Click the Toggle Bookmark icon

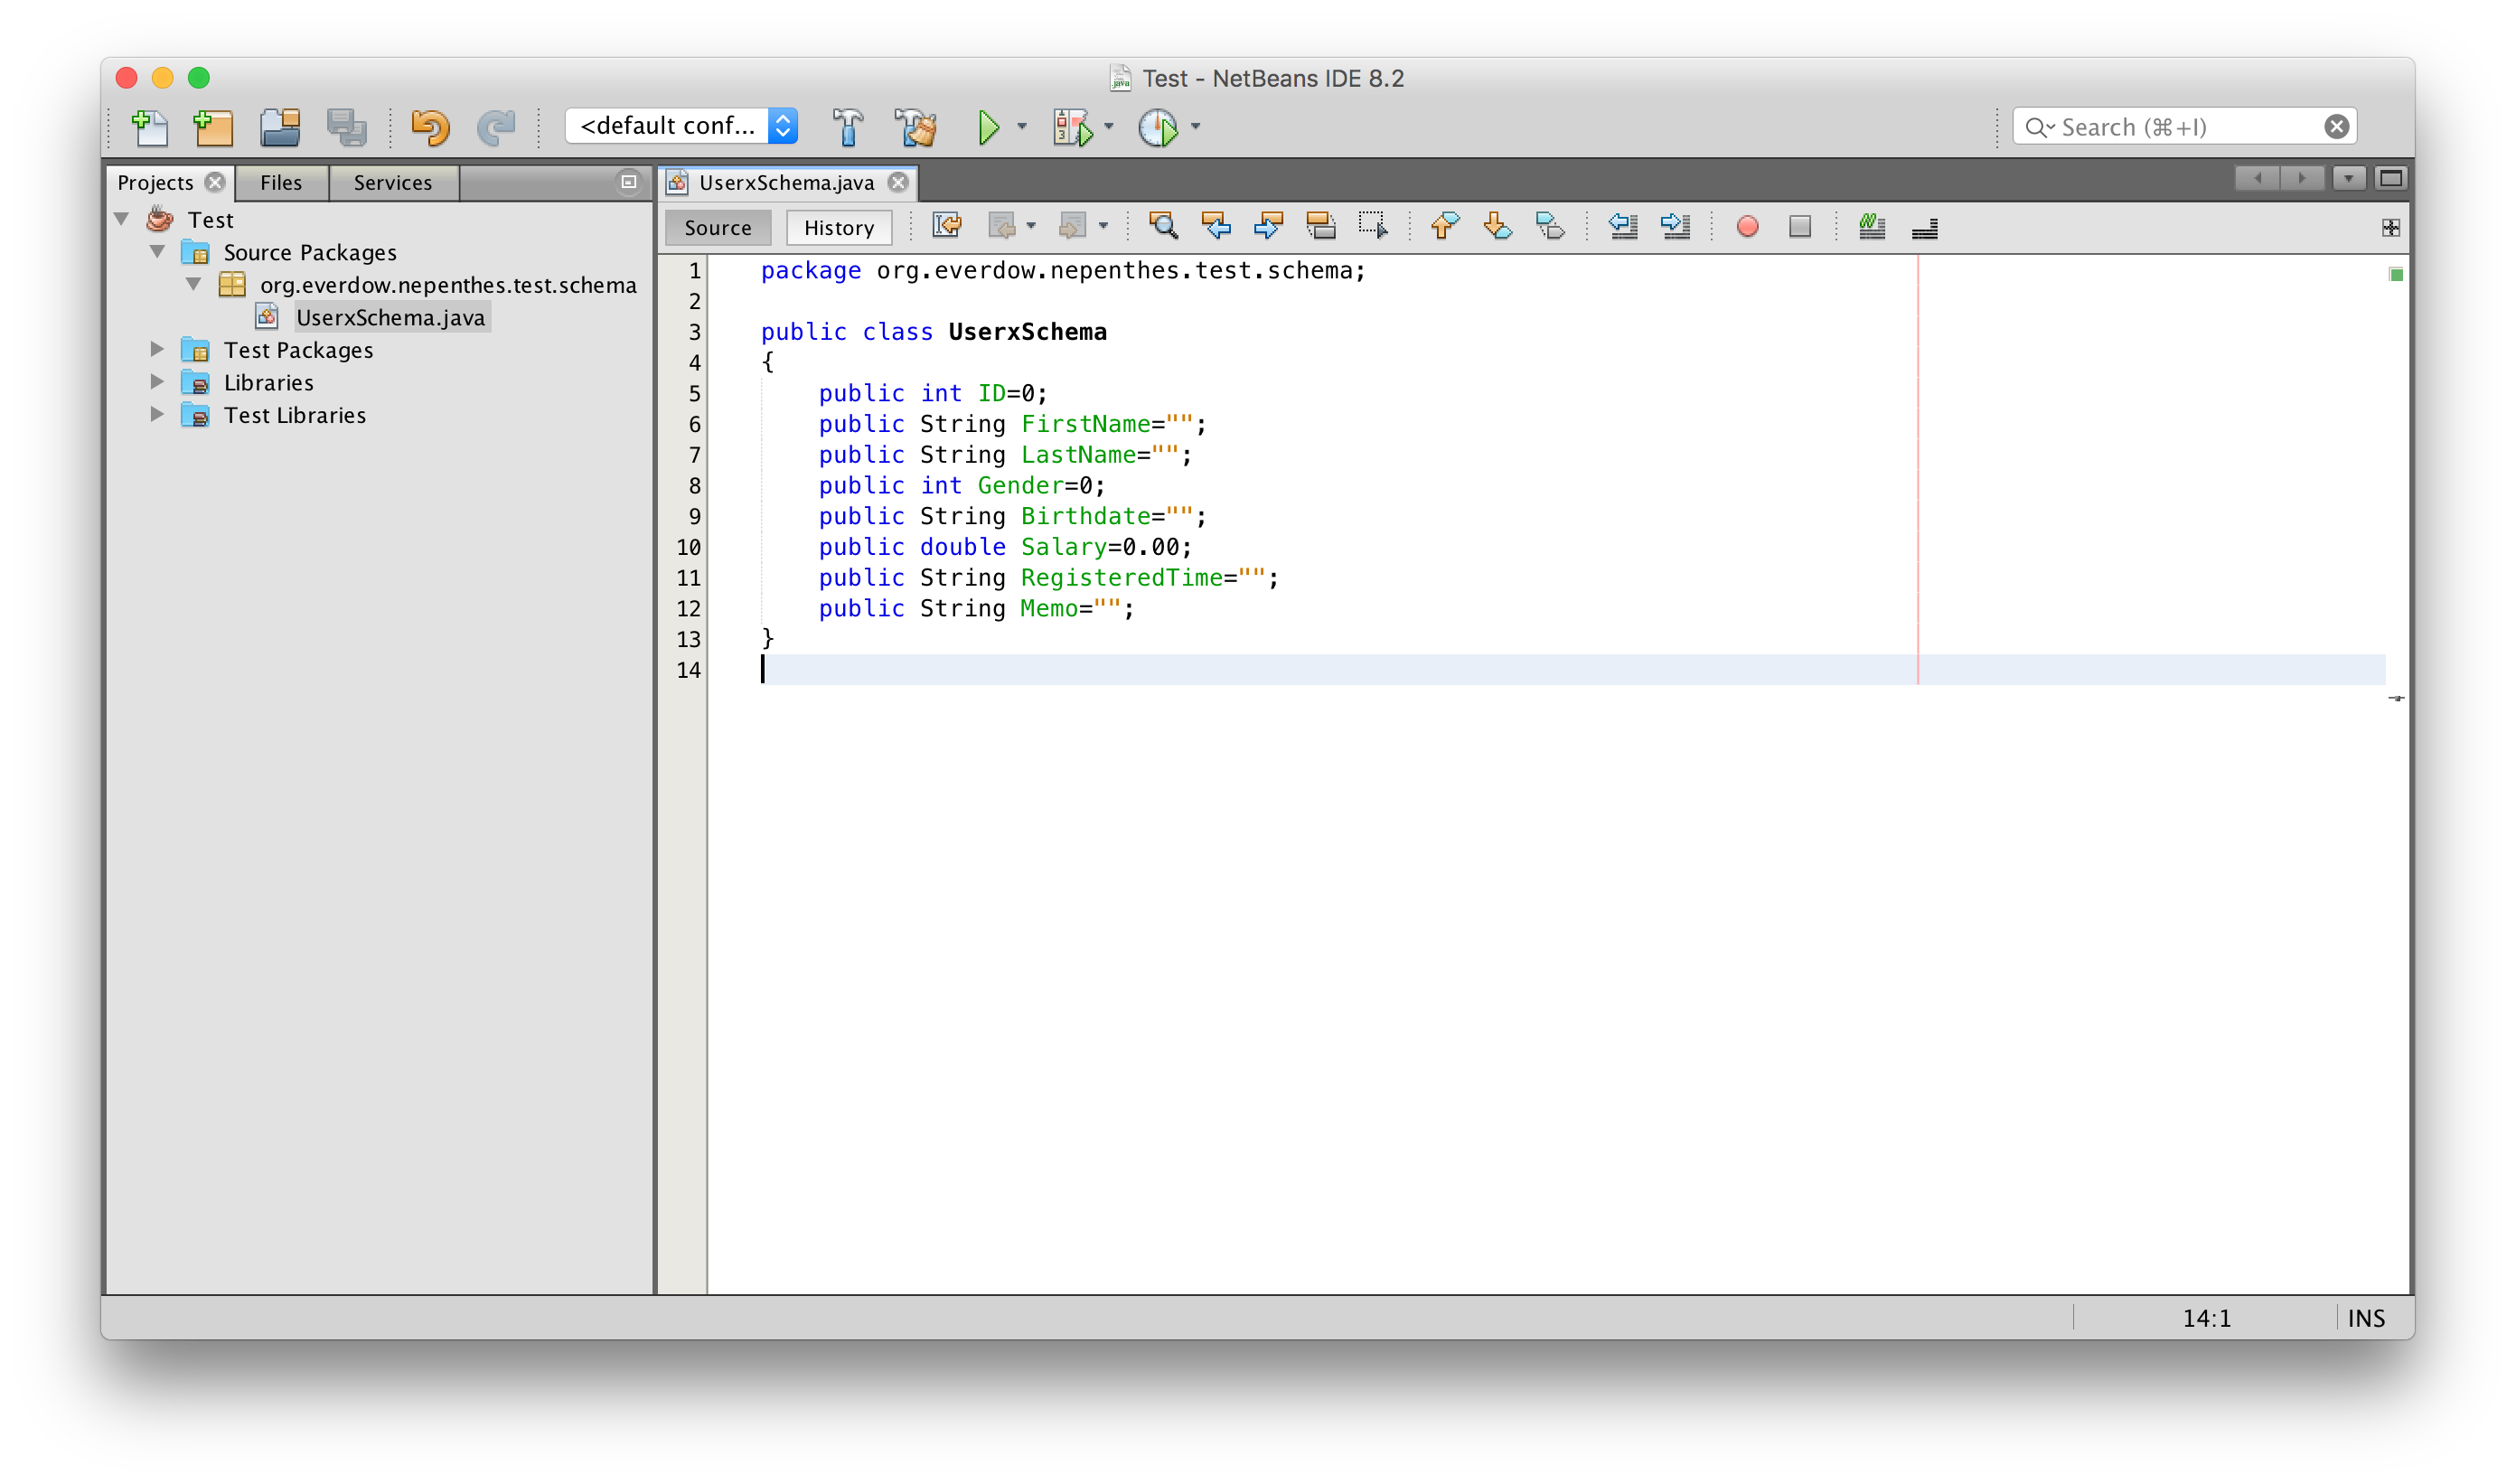1550,227
